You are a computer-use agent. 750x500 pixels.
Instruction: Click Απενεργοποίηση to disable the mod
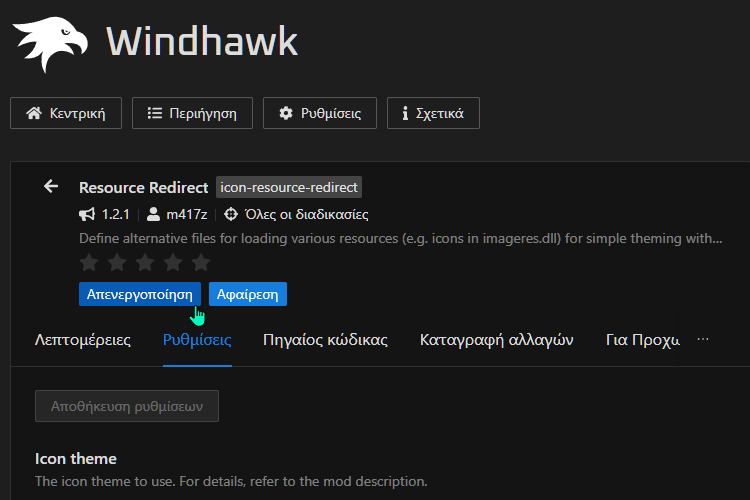coord(140,294)
